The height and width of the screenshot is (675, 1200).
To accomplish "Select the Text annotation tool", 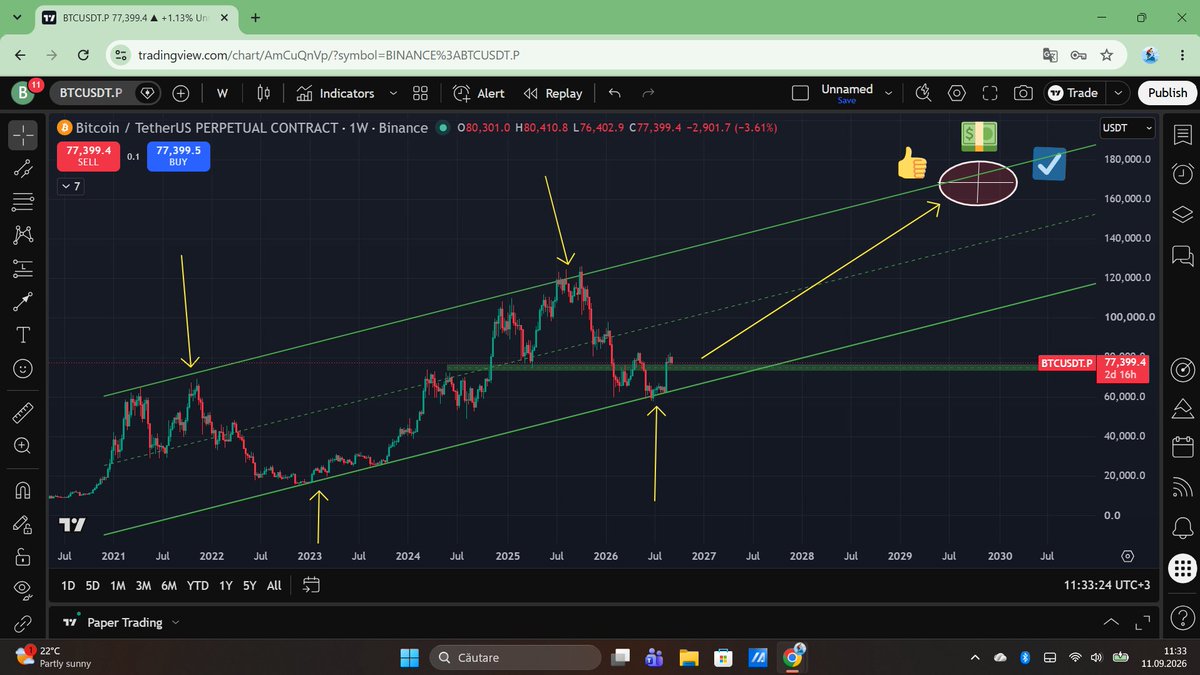I will point(22,334).
